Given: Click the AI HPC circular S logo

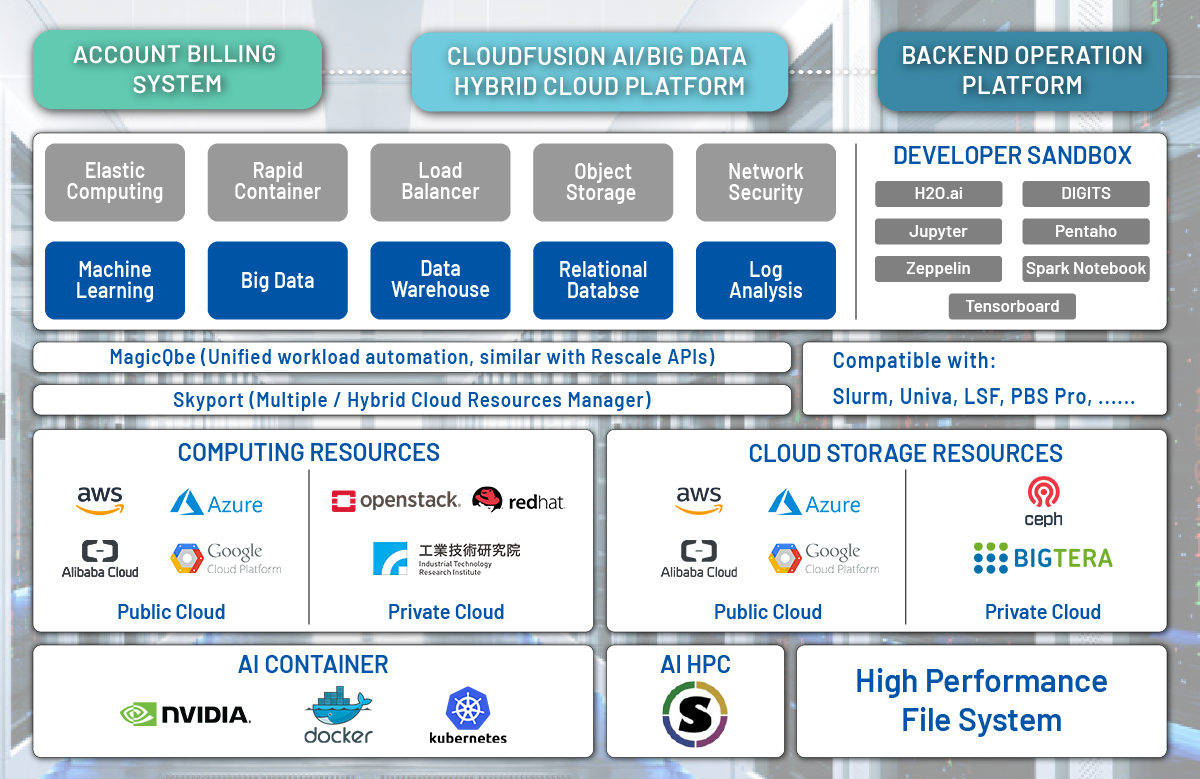Looking at the screenshot, I should coord(695,715).
